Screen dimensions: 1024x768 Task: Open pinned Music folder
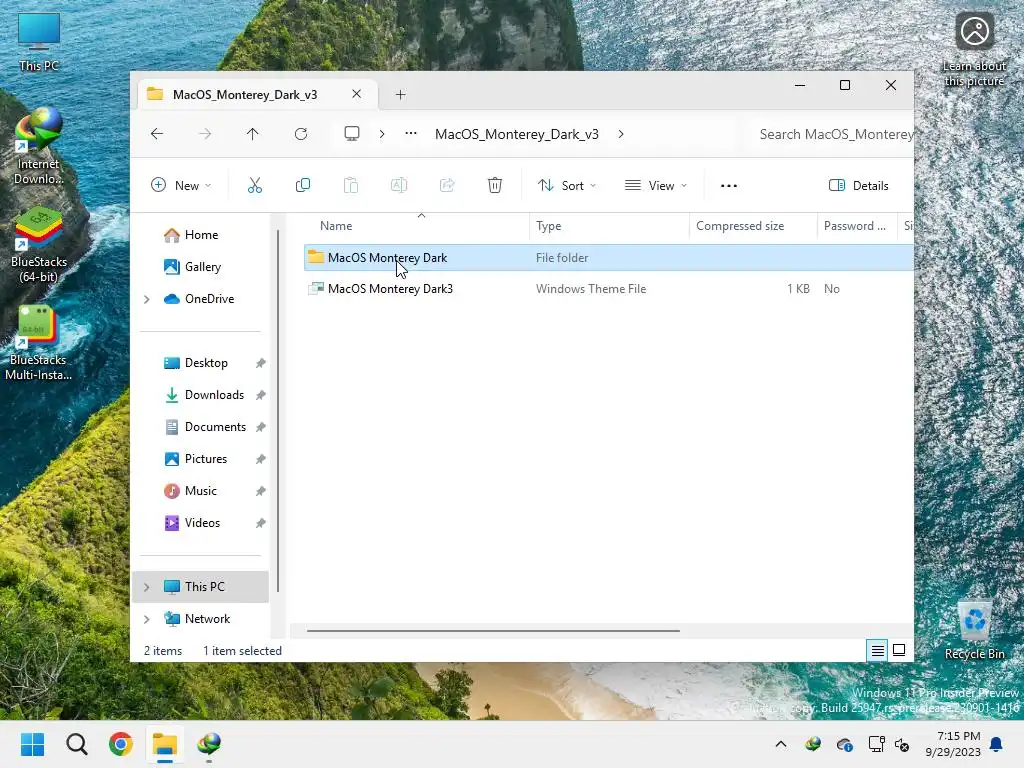click(x=200, y=490)
